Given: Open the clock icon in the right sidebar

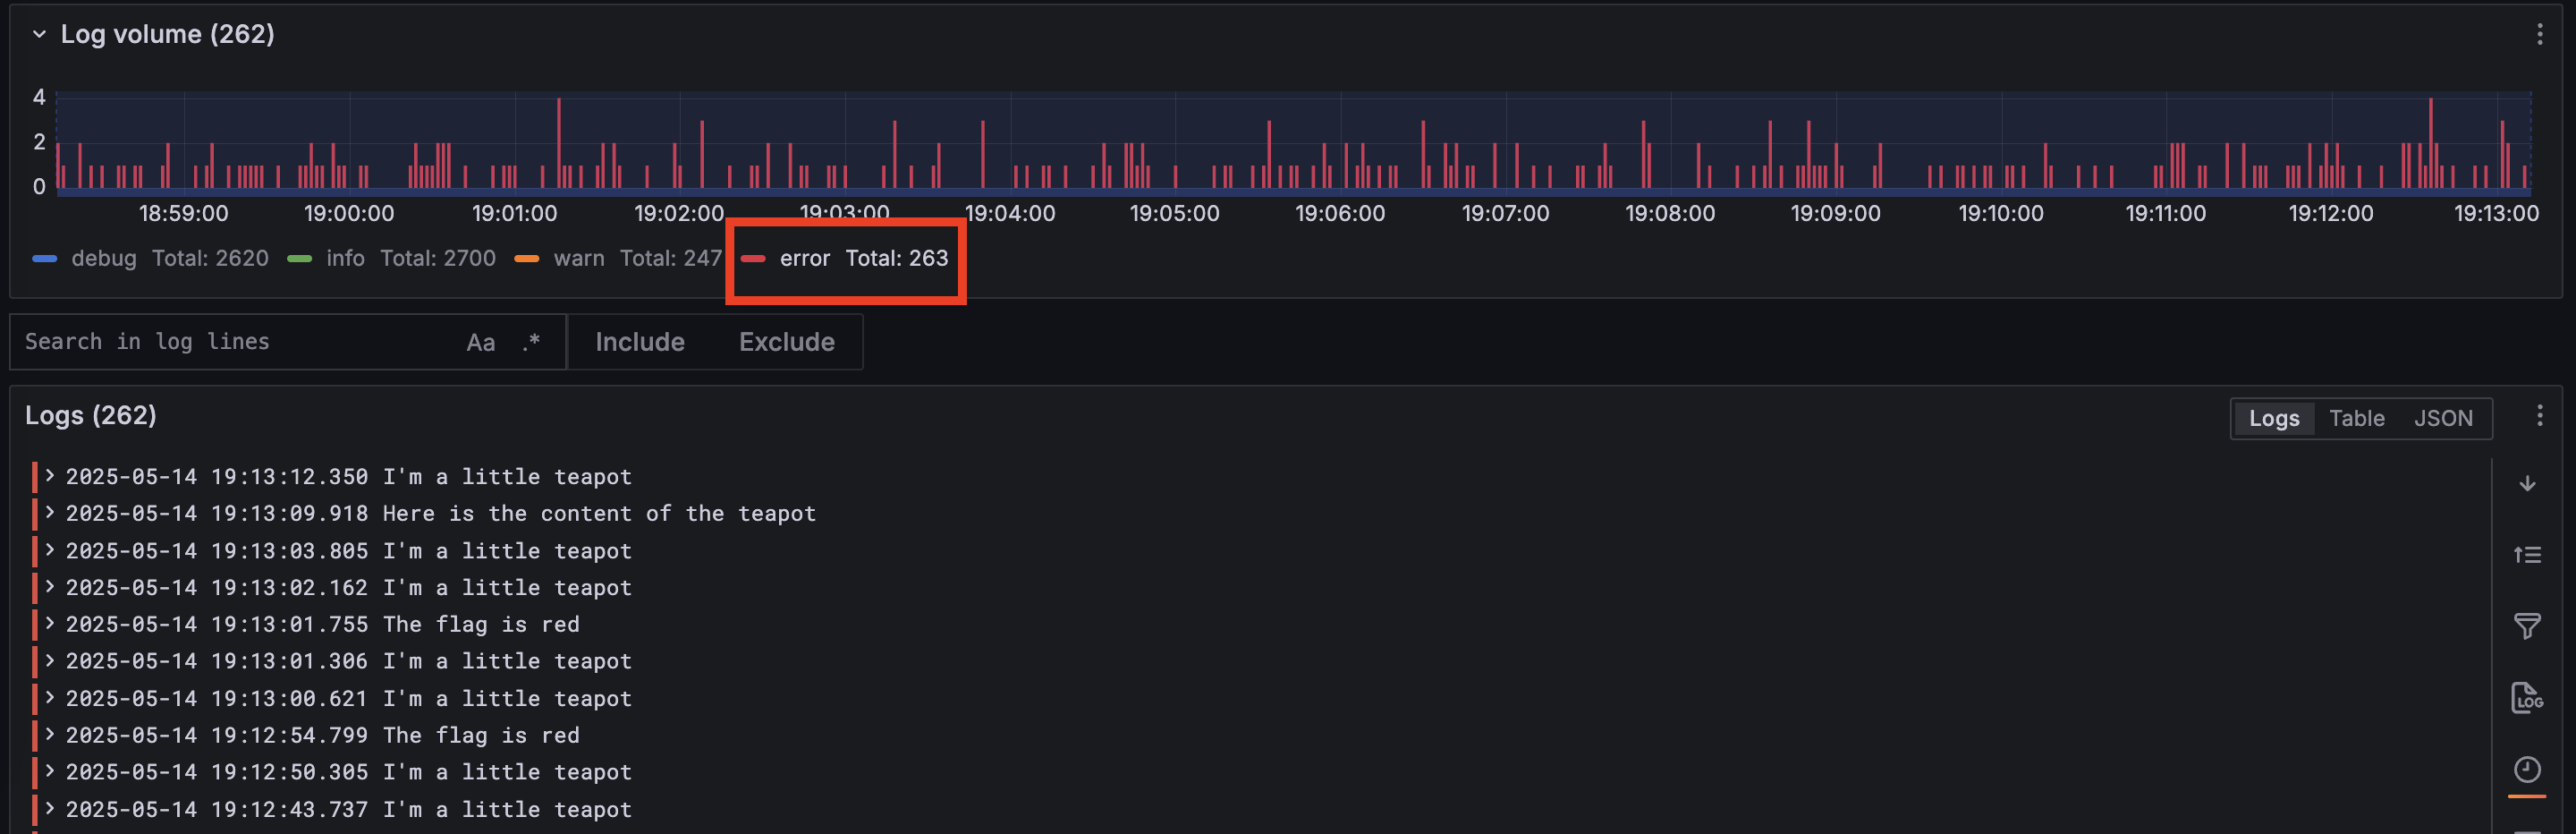Looking at the screenshot, I should [2528, 770].
